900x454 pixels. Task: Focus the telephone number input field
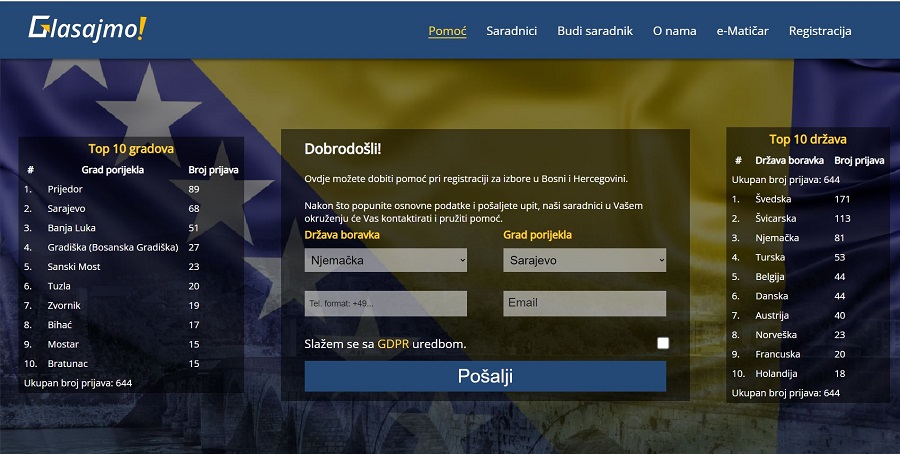pyautogui.click(x=386, y=303)
